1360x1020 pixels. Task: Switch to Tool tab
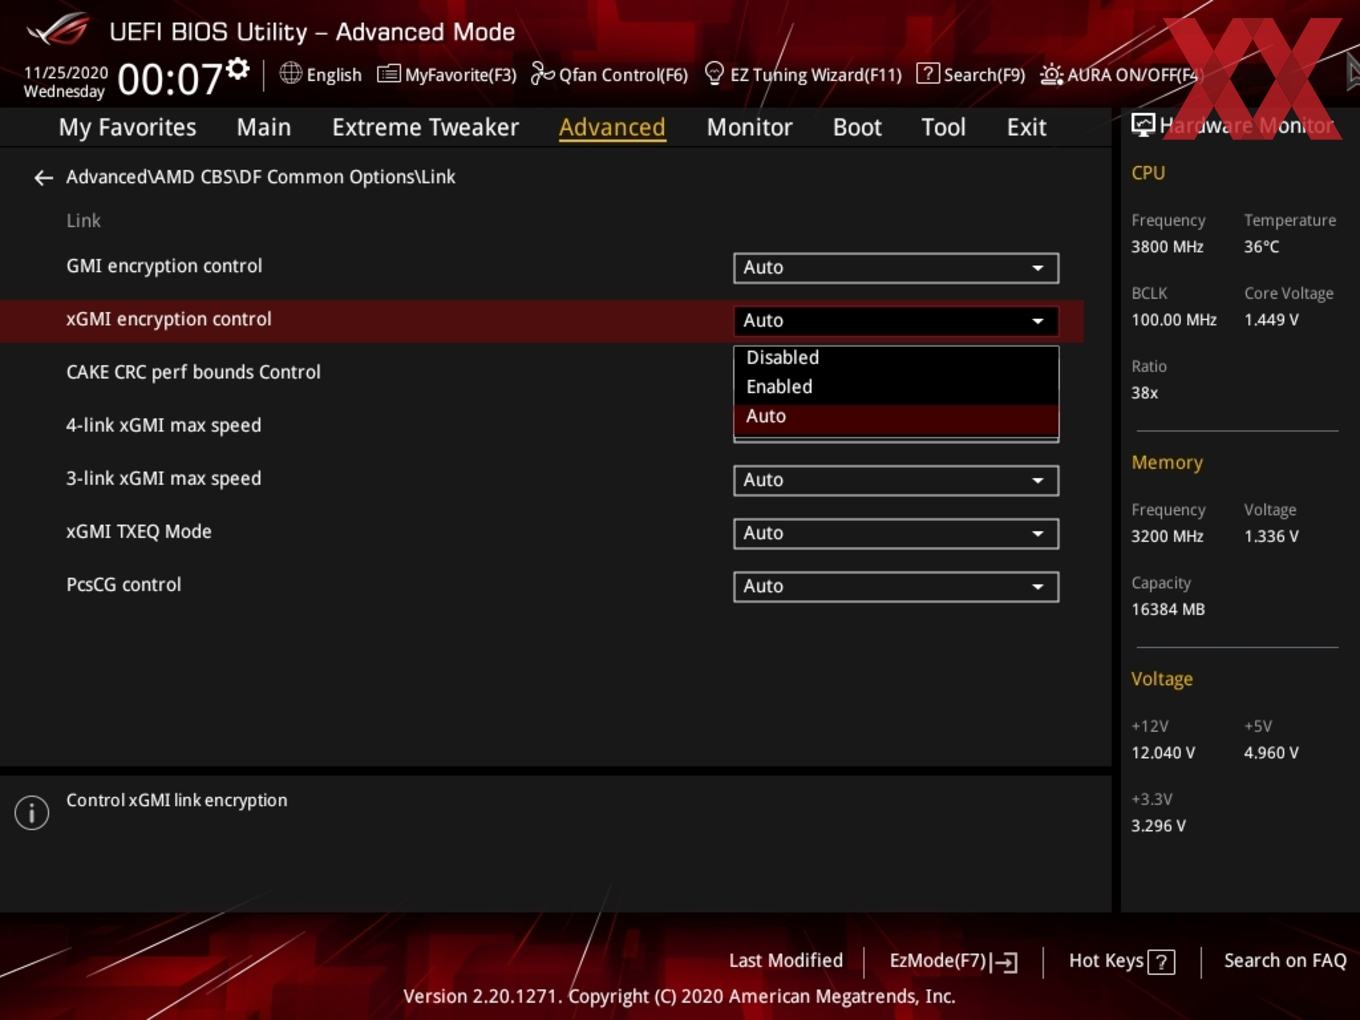(x=943, y=128)
